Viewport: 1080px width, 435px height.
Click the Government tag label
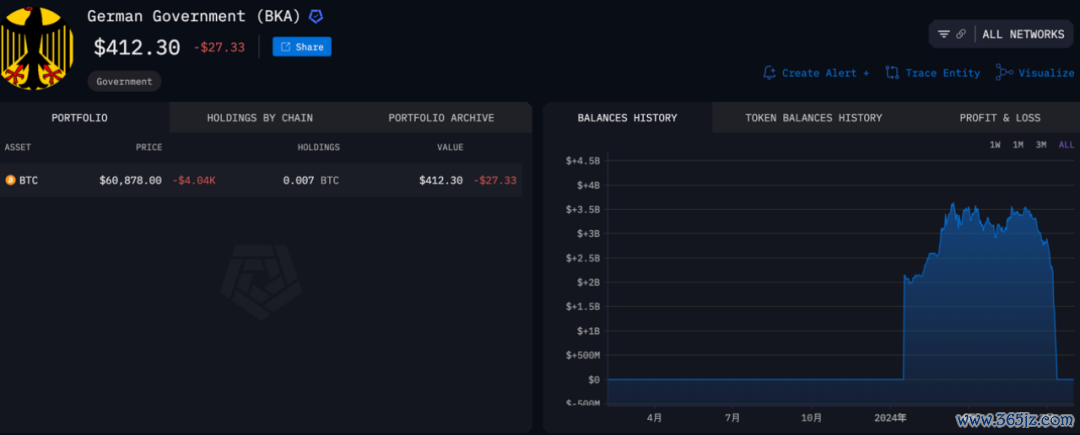(124, 81)
